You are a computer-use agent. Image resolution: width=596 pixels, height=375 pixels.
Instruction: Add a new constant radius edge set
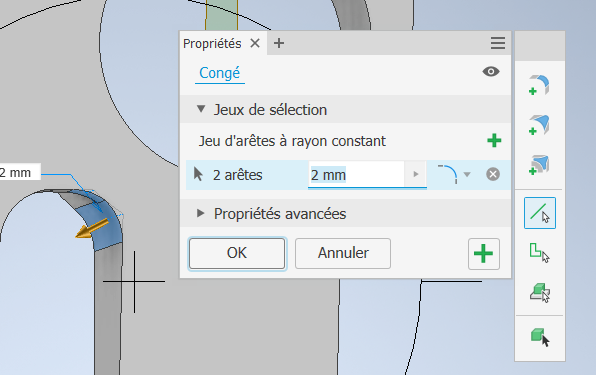(494, 141)
